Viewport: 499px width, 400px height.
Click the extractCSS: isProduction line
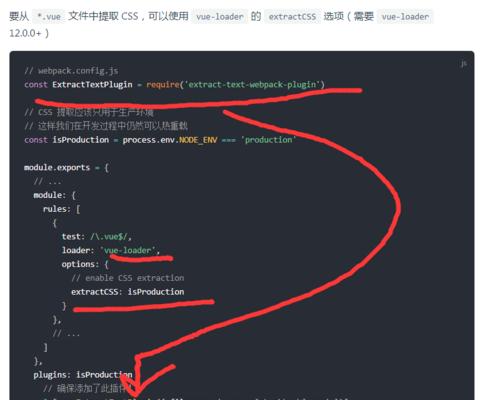point(127,292)
